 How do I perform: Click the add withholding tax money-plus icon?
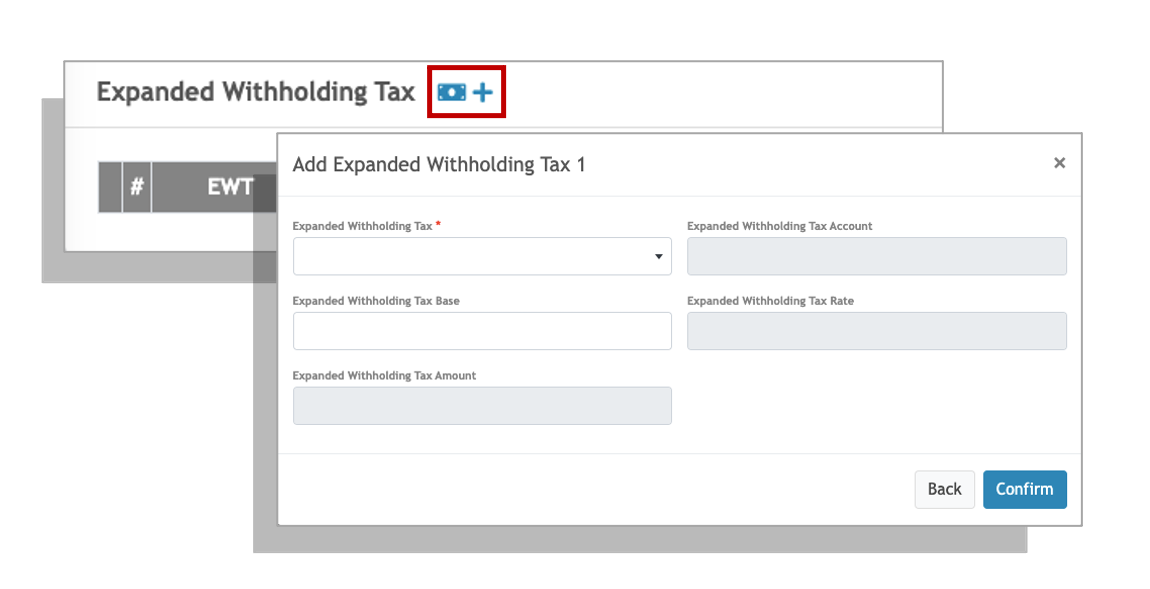(x=466, y=92)
